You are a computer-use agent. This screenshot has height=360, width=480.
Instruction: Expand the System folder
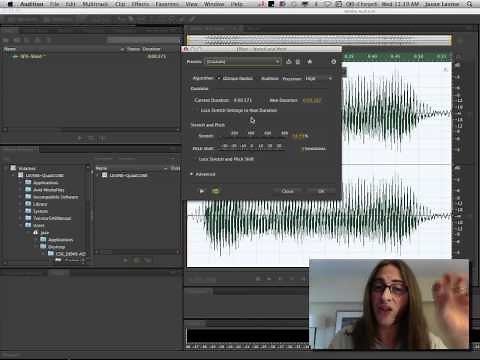[20, 211]
